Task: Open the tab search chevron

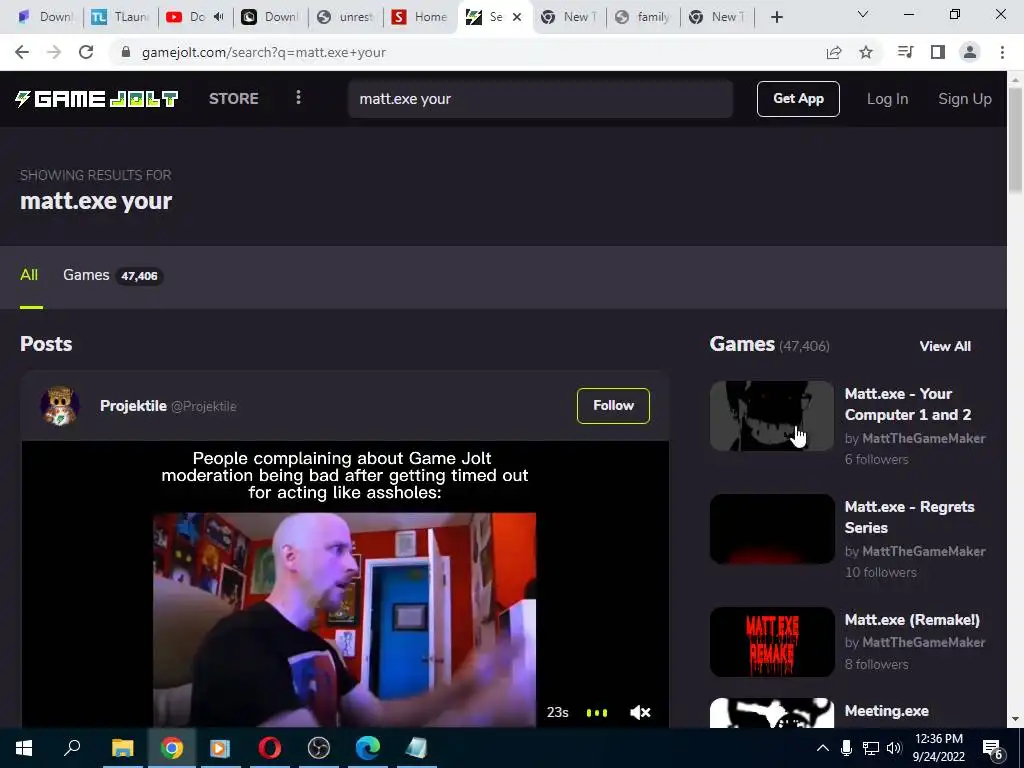Action: 863,14
